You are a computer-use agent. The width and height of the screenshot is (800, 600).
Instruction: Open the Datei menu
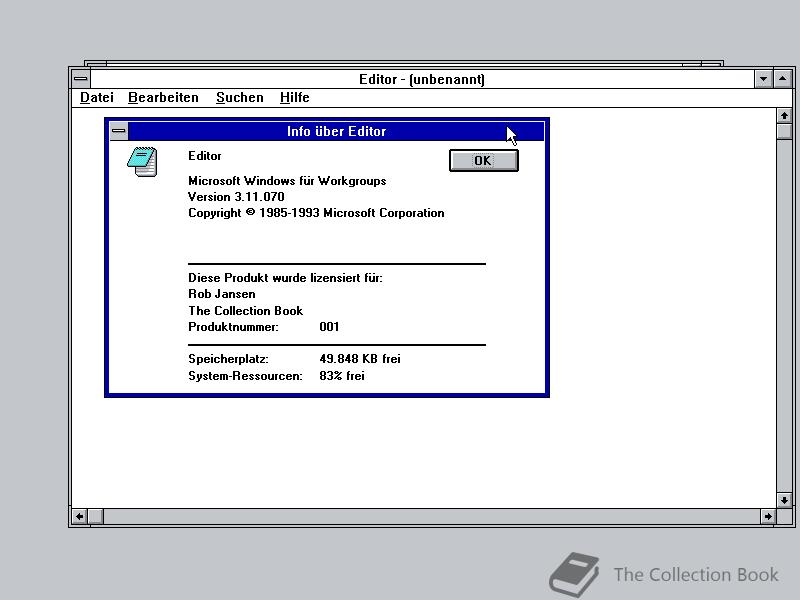coord(97,97)
